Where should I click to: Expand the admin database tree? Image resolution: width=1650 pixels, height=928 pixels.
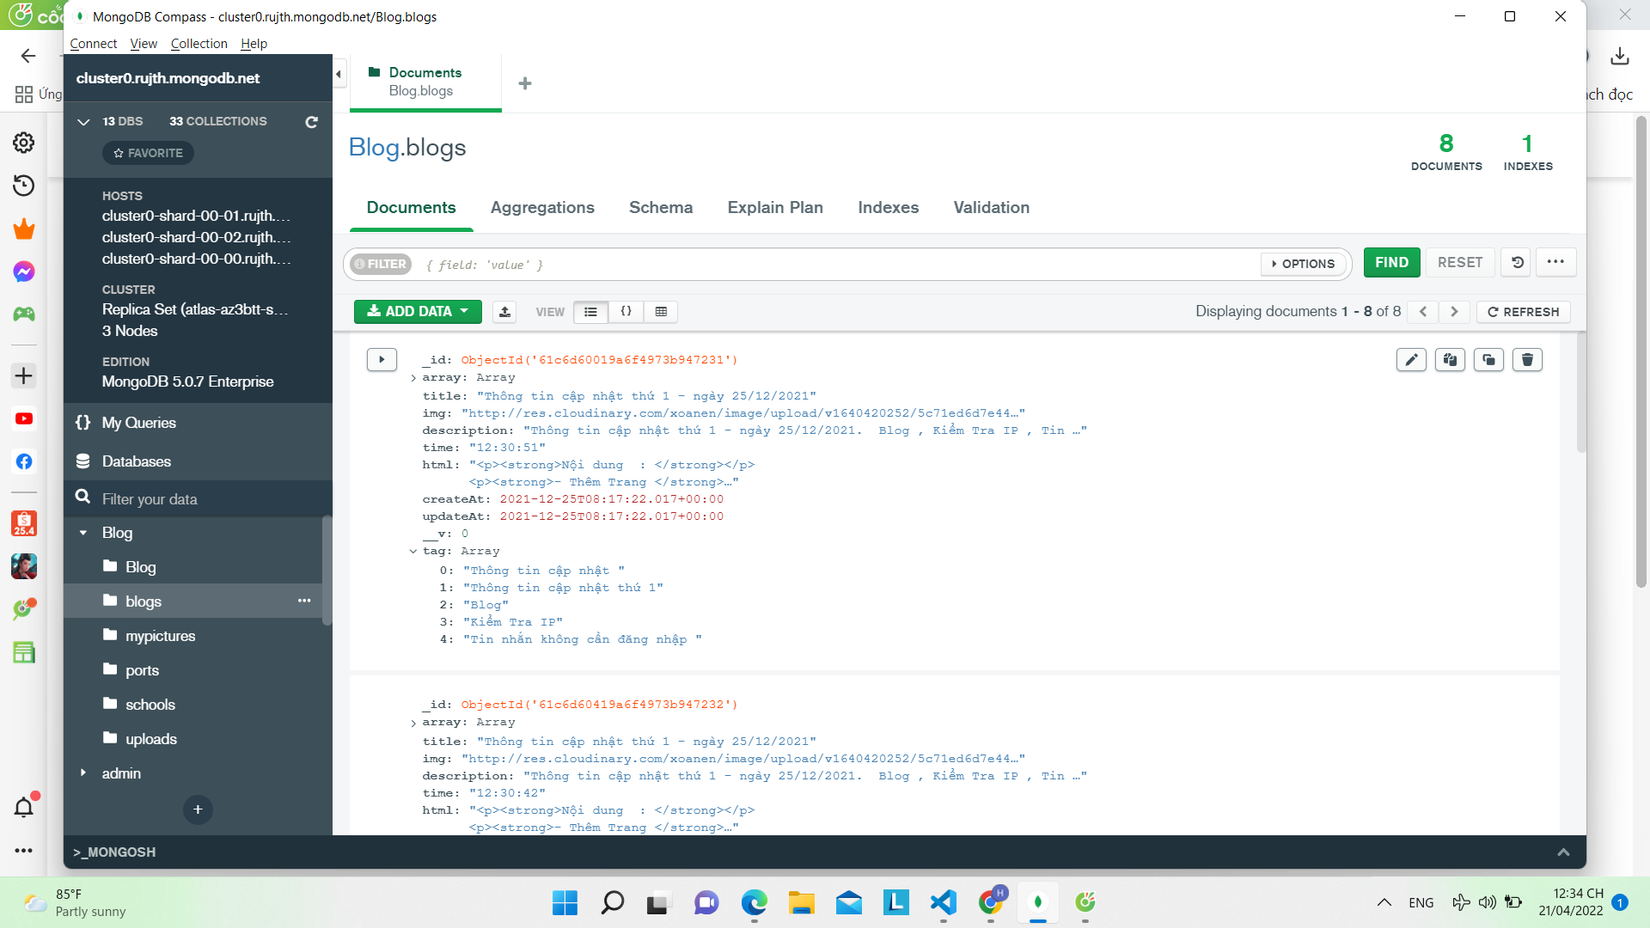tap(83, 773)
